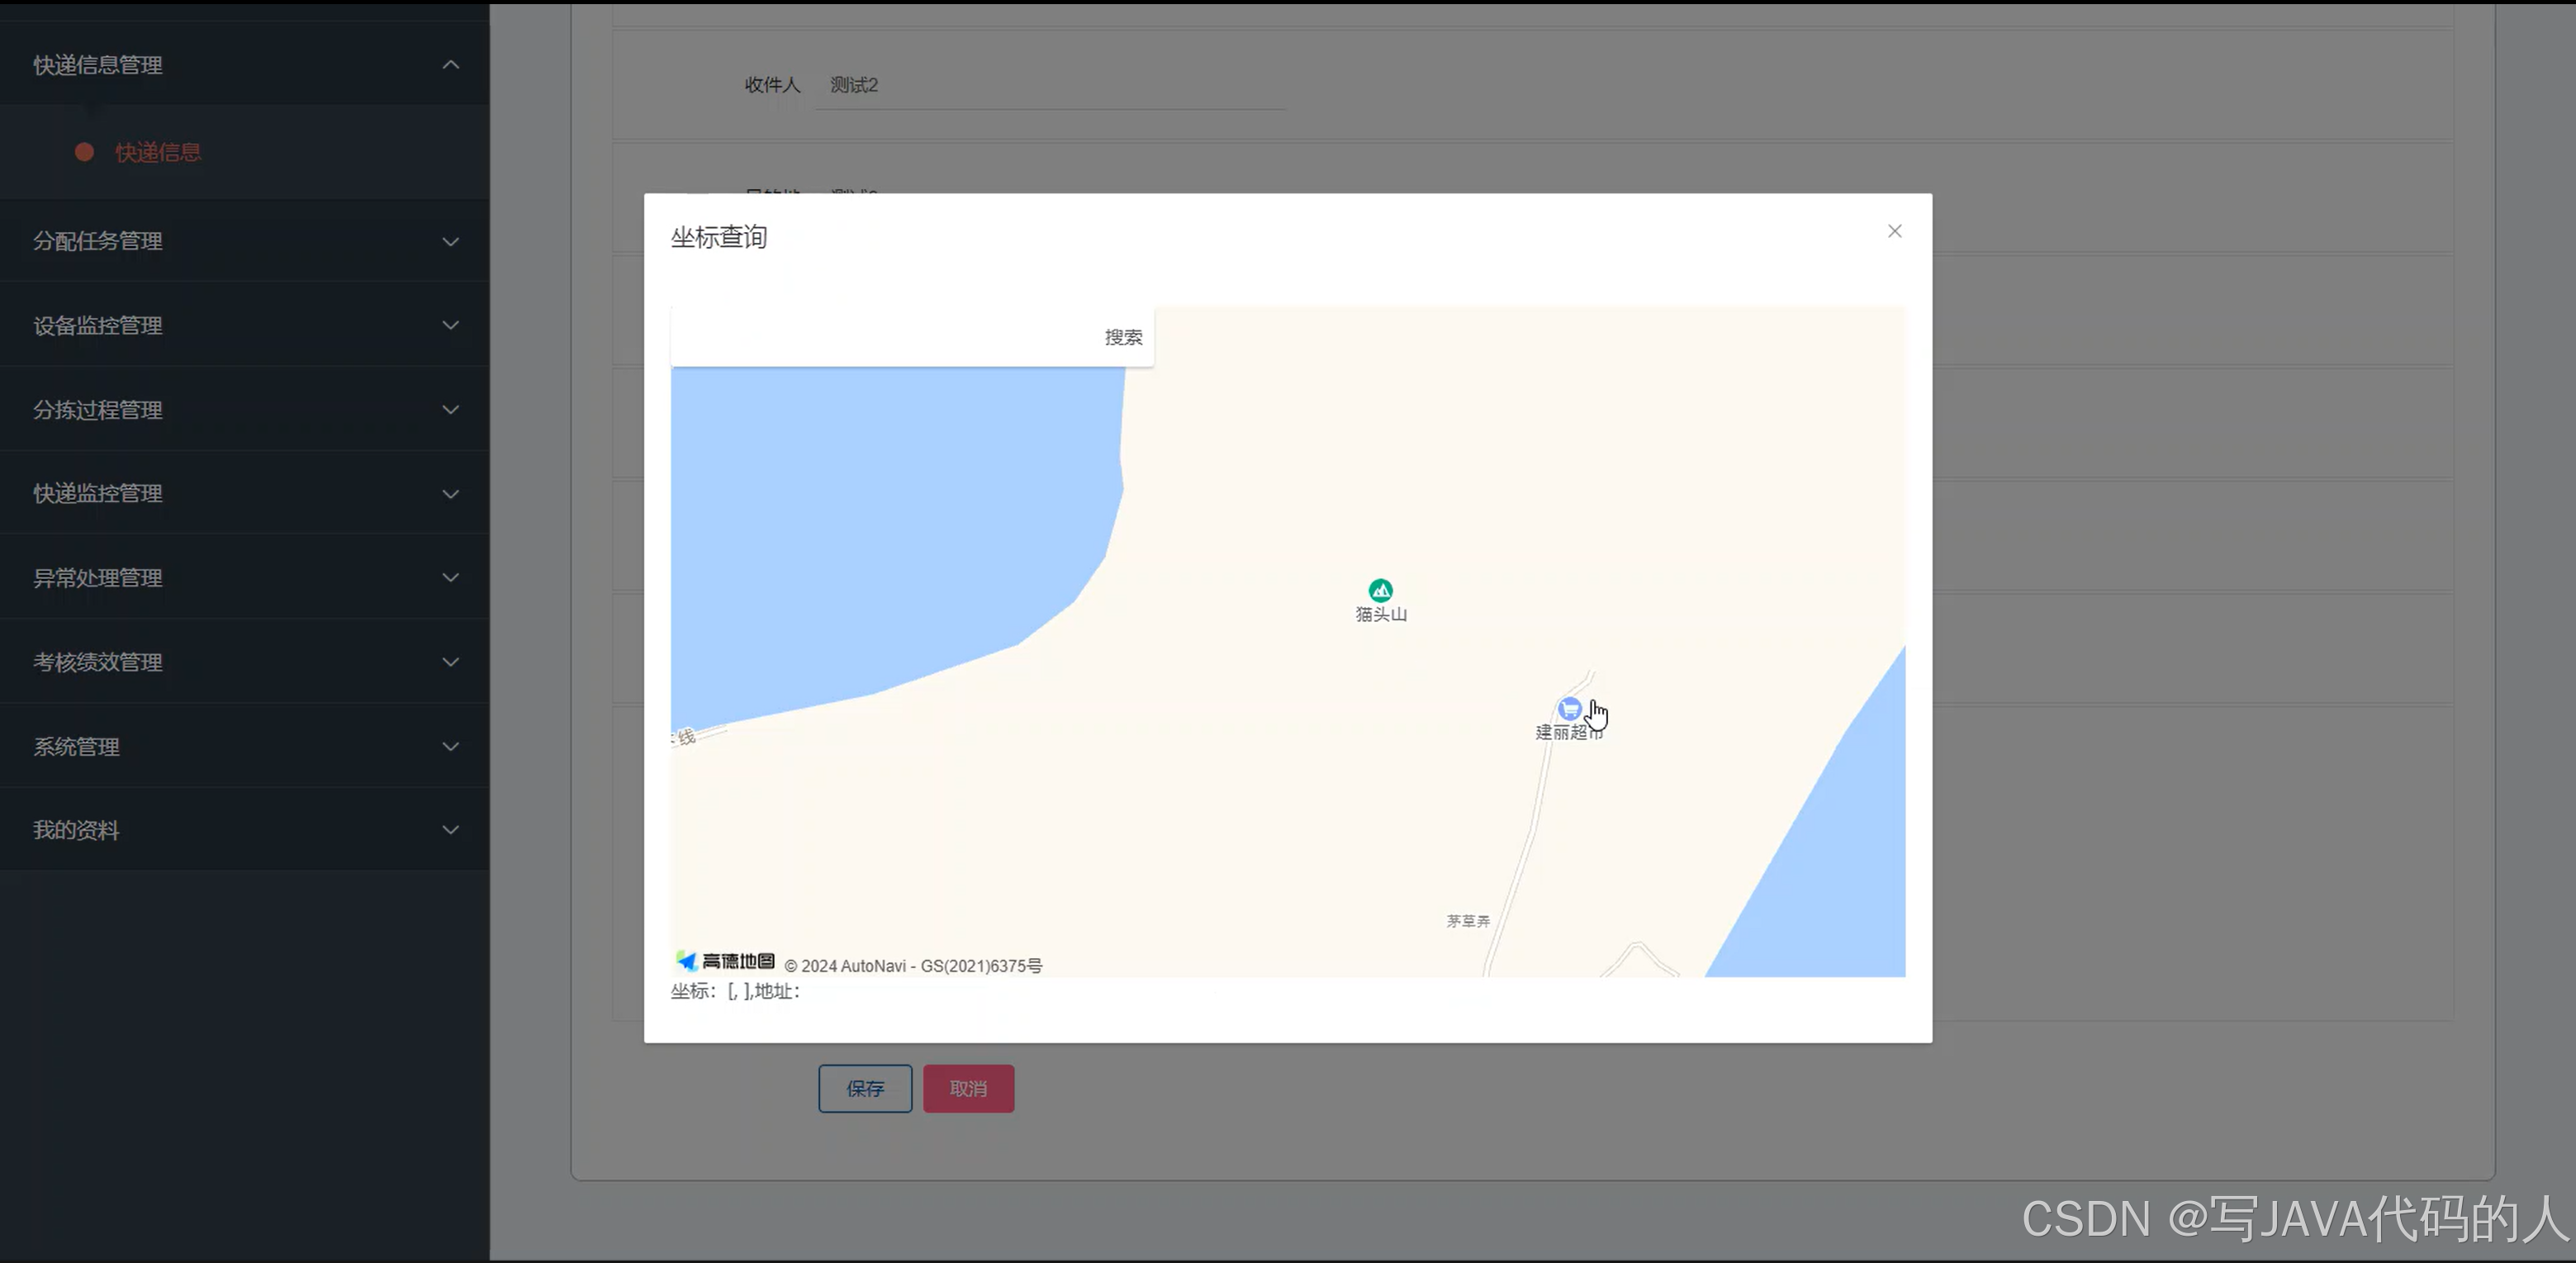Expand 设备监控管理 section arrow
The width and height of the screenshot is (2576, 1263).
(451, 325)
